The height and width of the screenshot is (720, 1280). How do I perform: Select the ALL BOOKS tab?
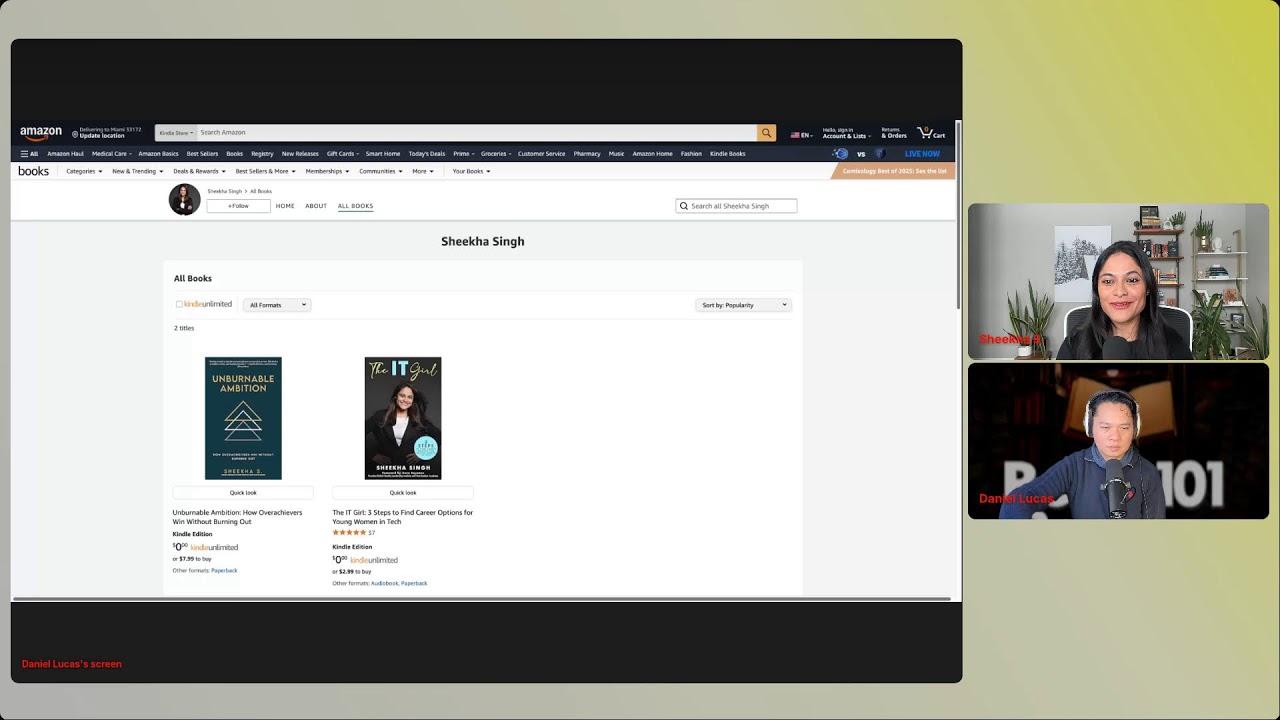355,206
